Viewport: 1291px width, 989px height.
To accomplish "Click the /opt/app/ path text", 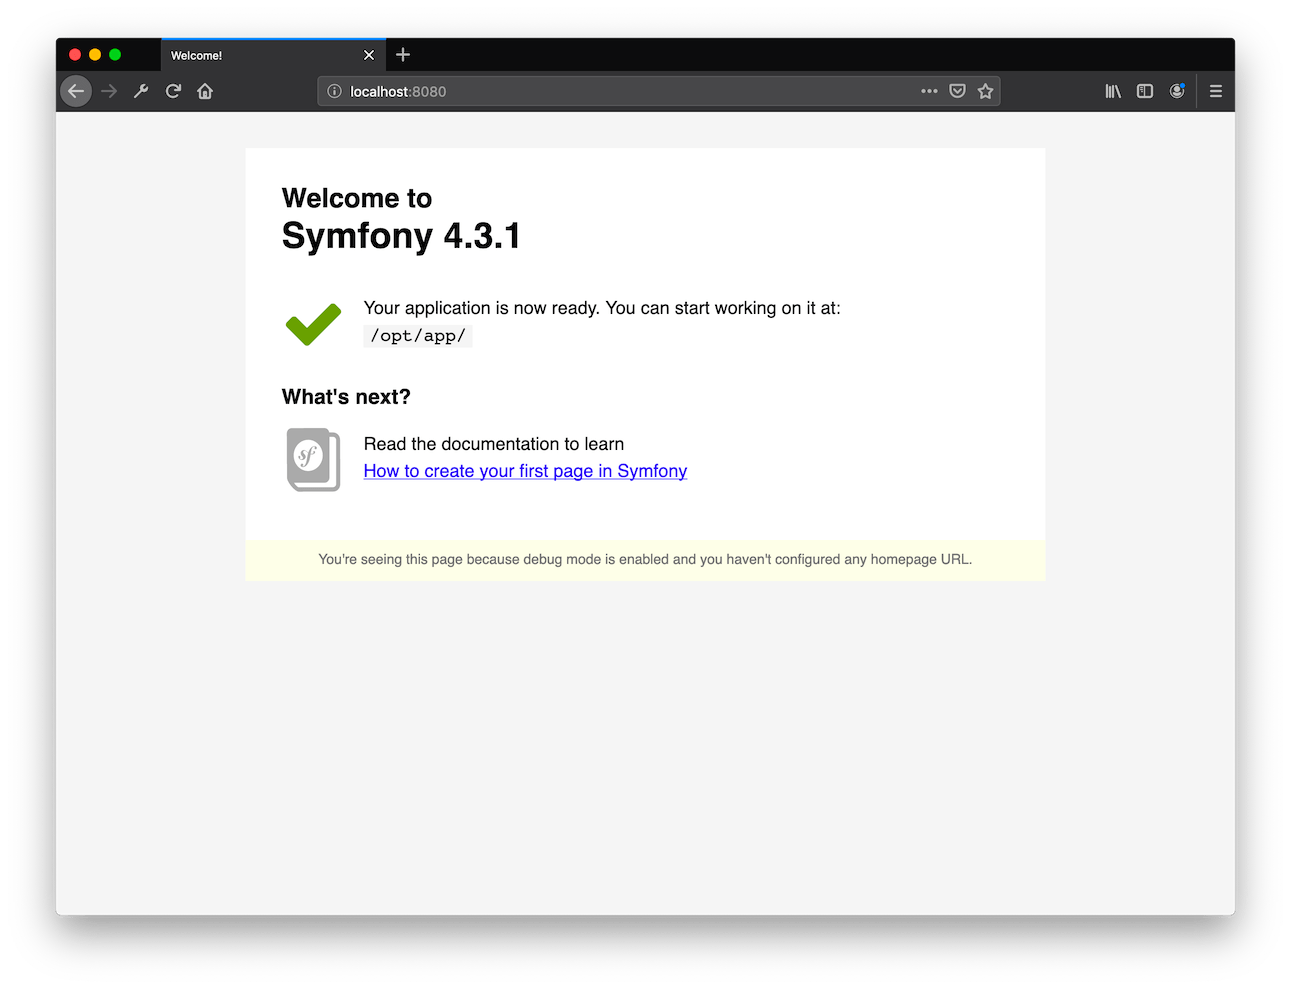I will click(x=418, y=336).
